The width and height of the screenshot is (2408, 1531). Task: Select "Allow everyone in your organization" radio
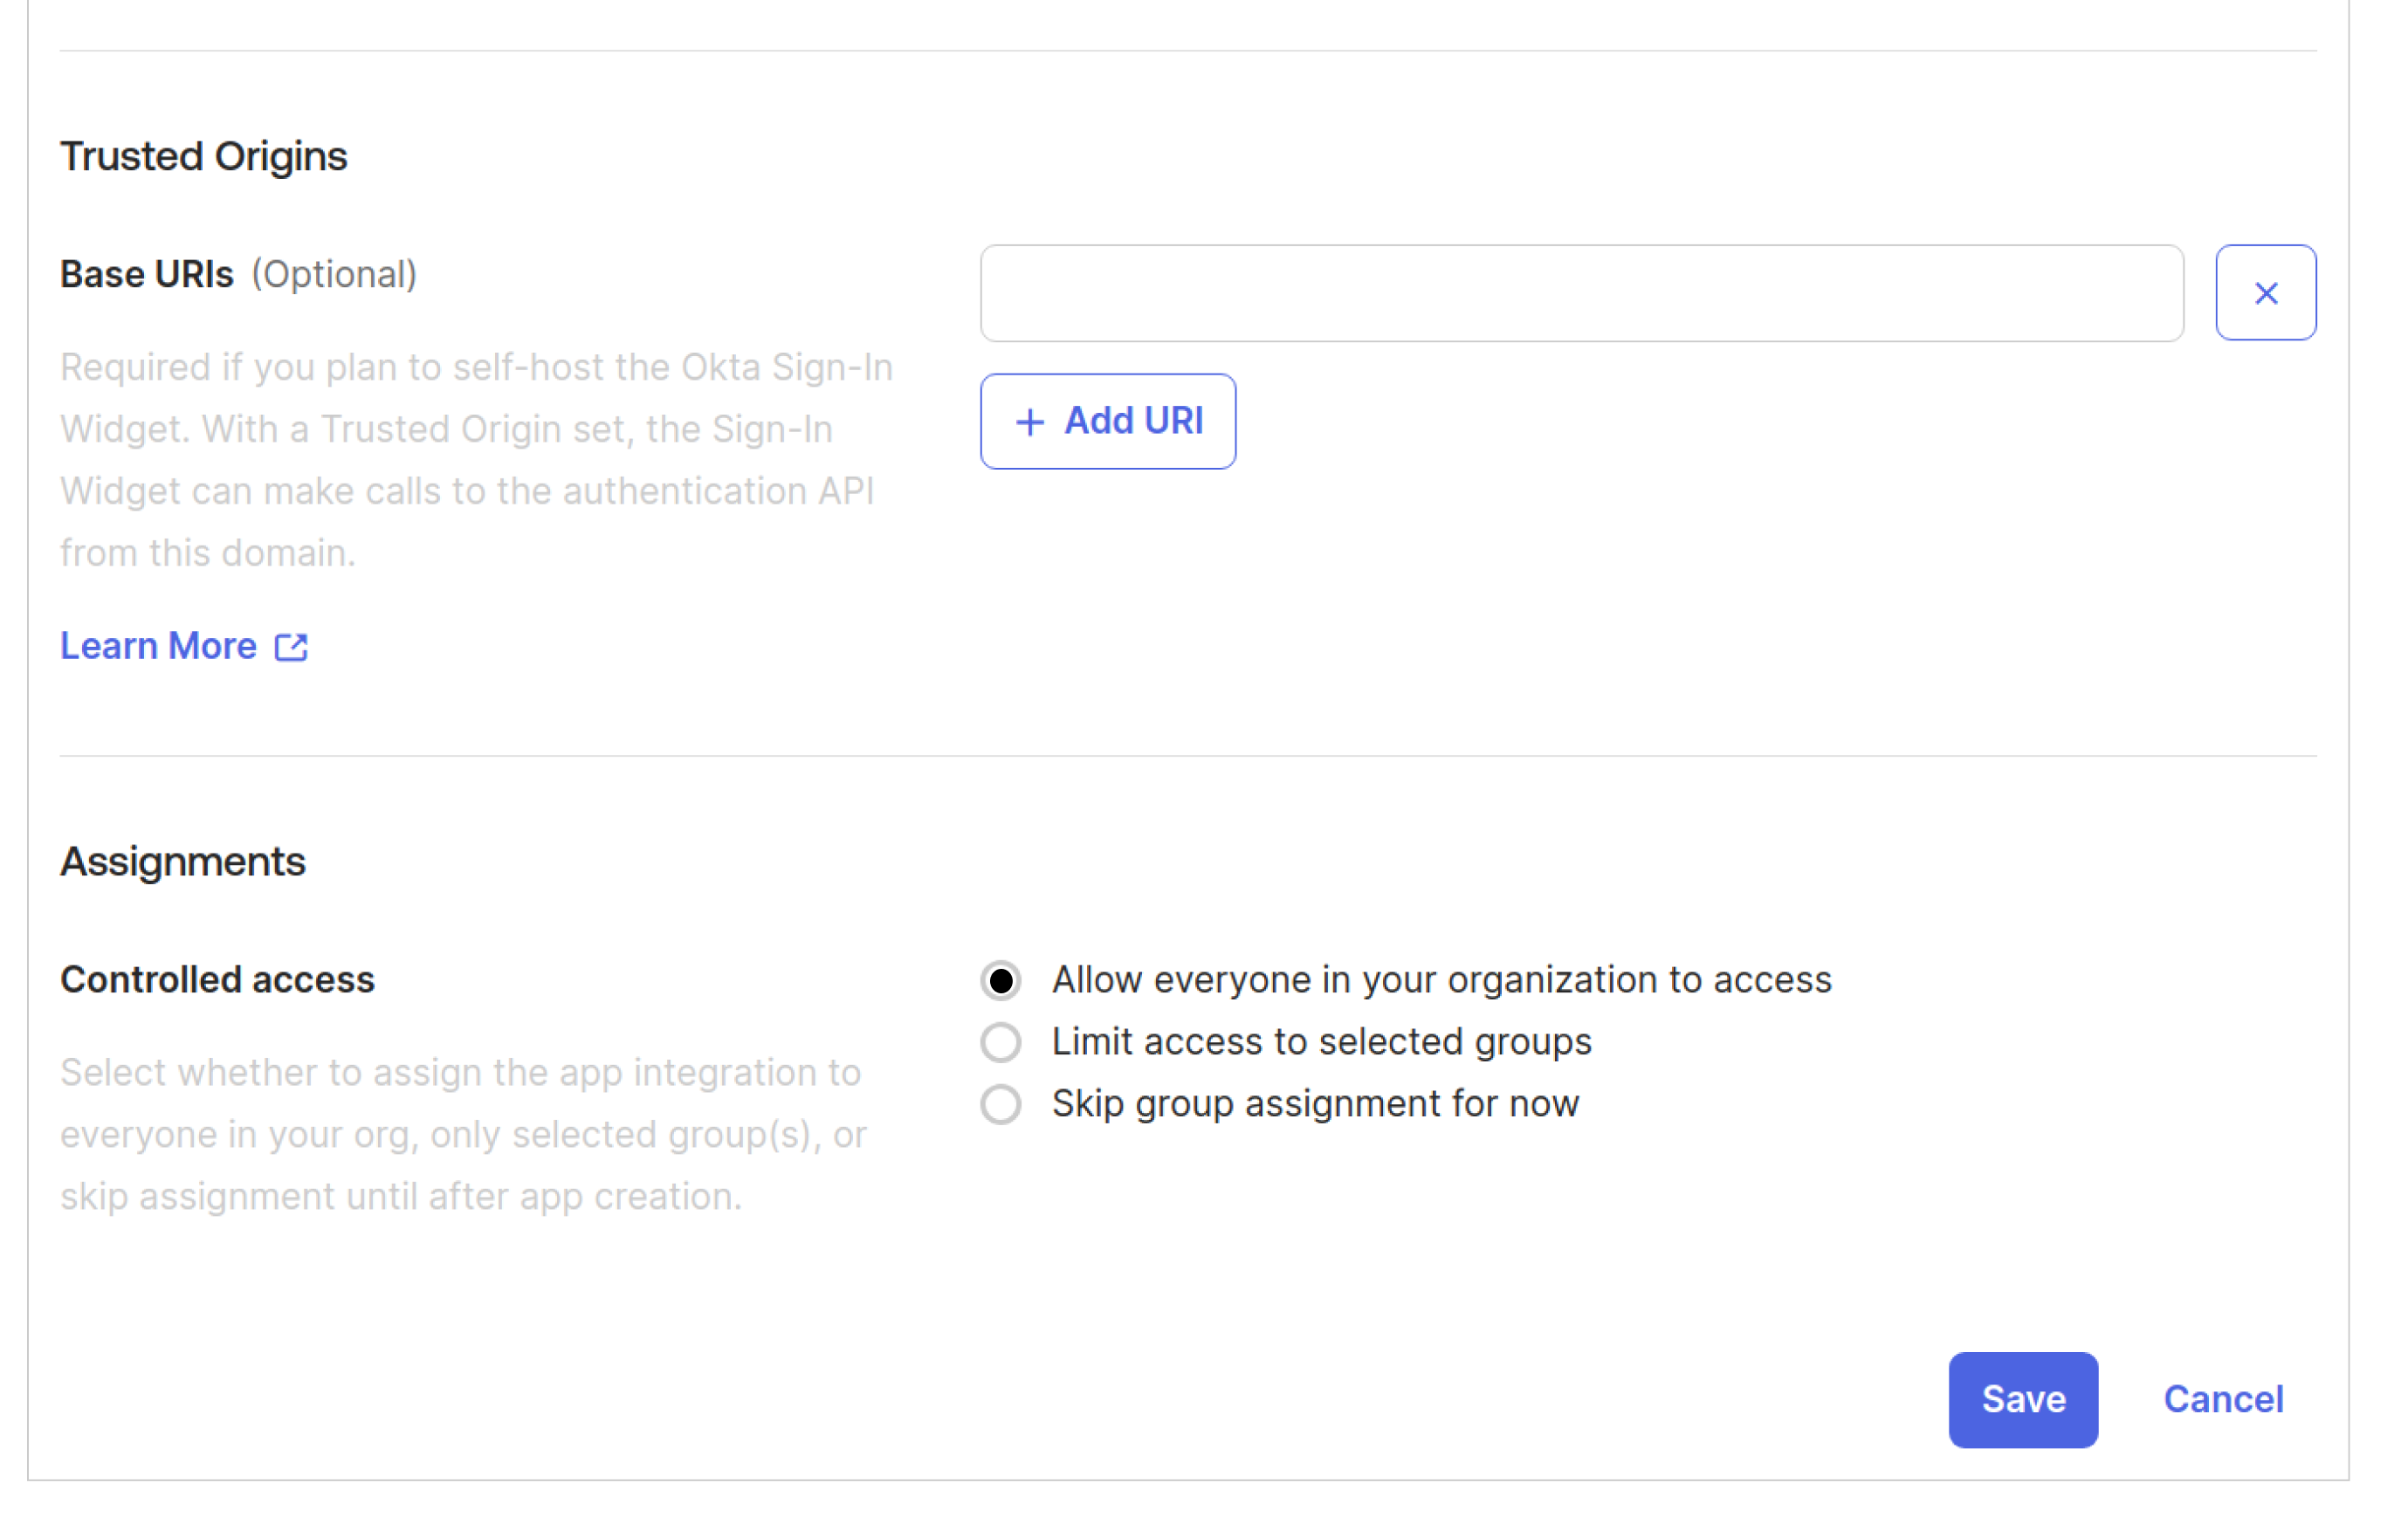tap(1000, 980)
